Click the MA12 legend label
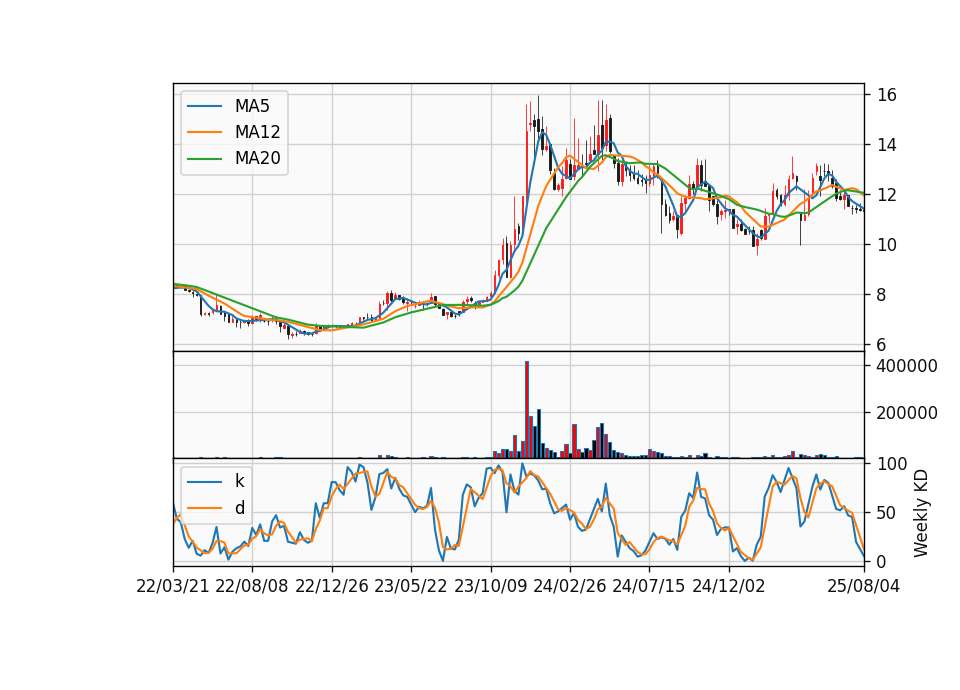The image size is (960, 690). click(x=257, y=132)
